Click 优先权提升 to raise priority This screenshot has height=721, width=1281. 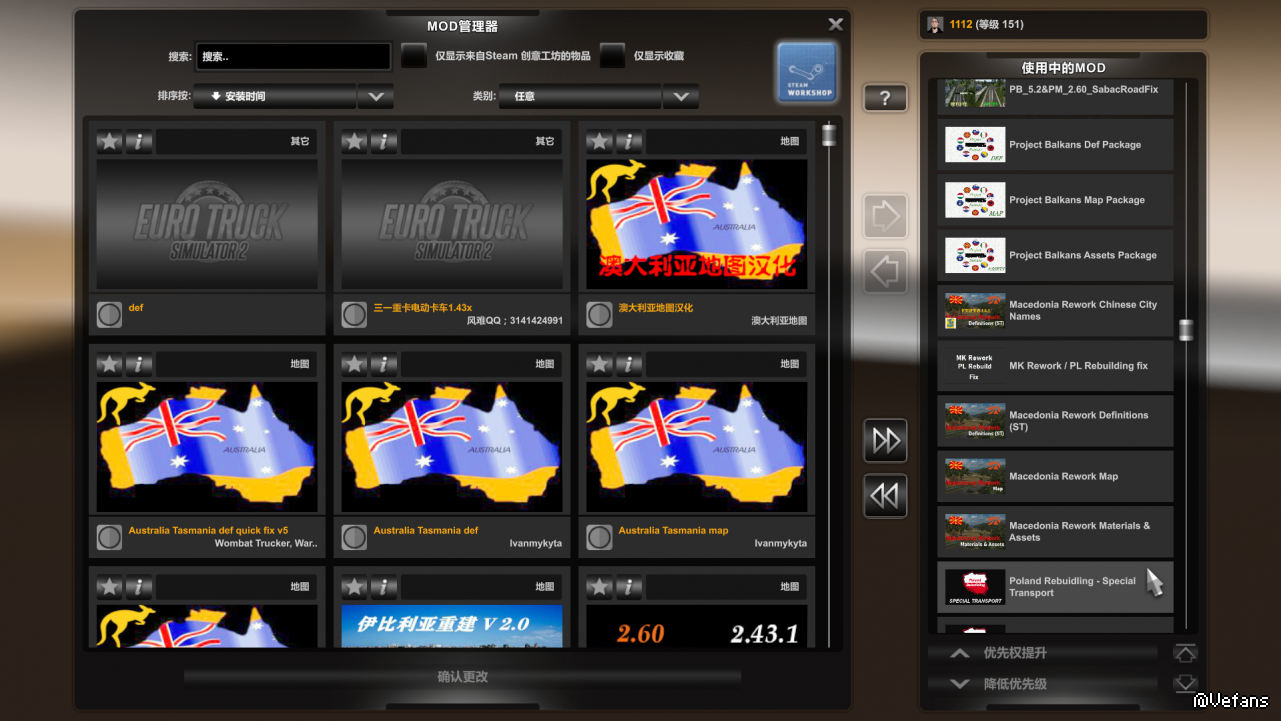tap(1043, 653)
